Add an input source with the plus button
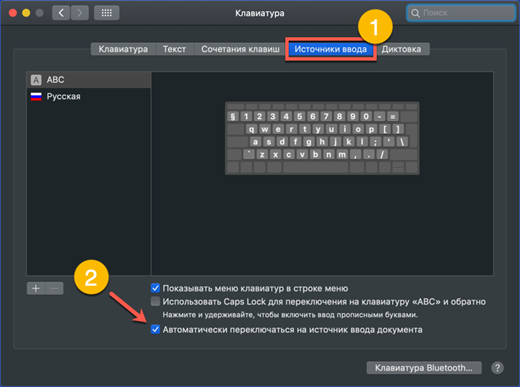The height and width of the screenshot is (387, 520). pos(36,288)
